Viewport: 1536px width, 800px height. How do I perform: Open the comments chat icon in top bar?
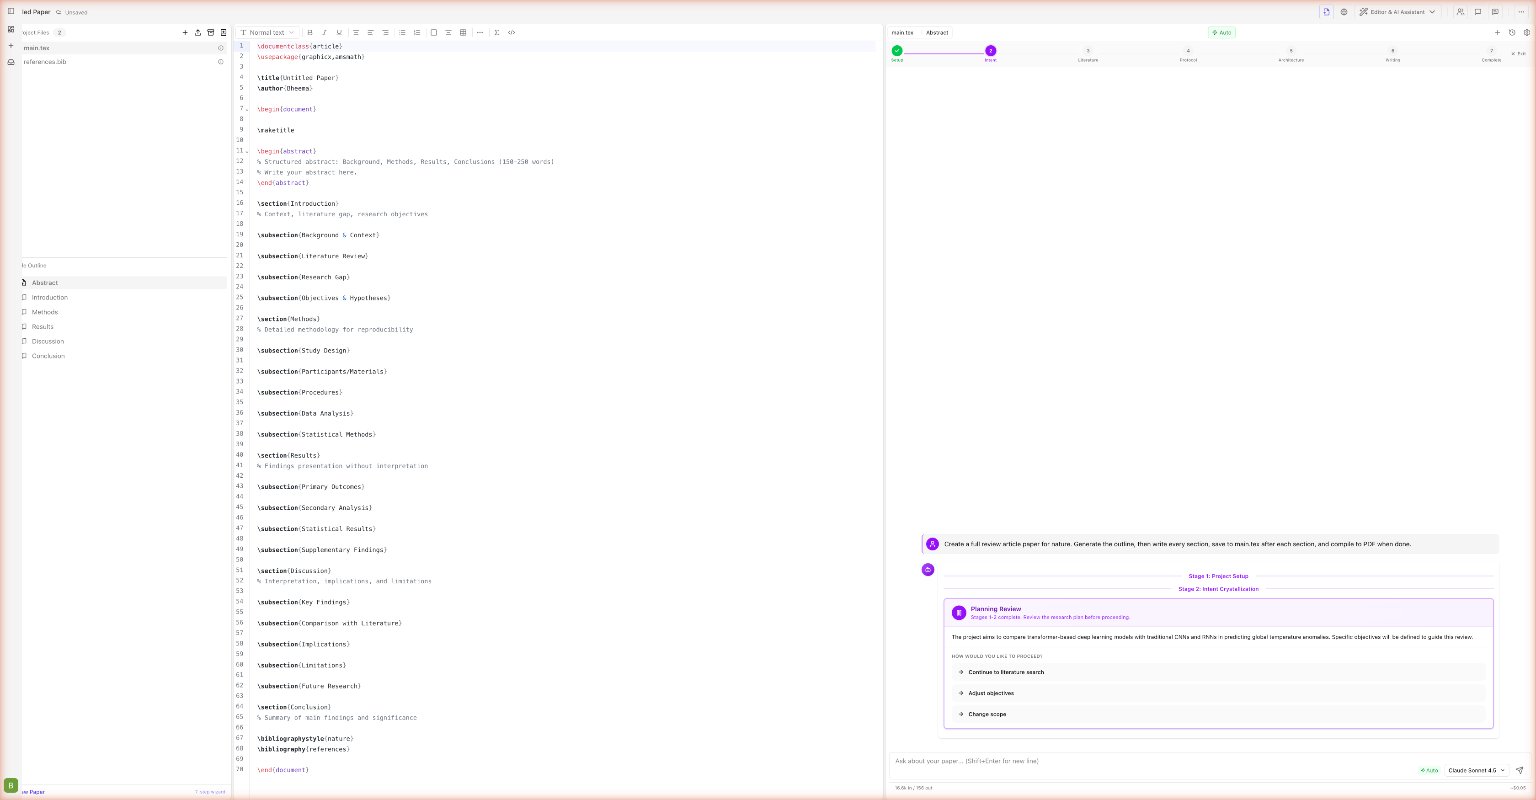(1478, 12)
